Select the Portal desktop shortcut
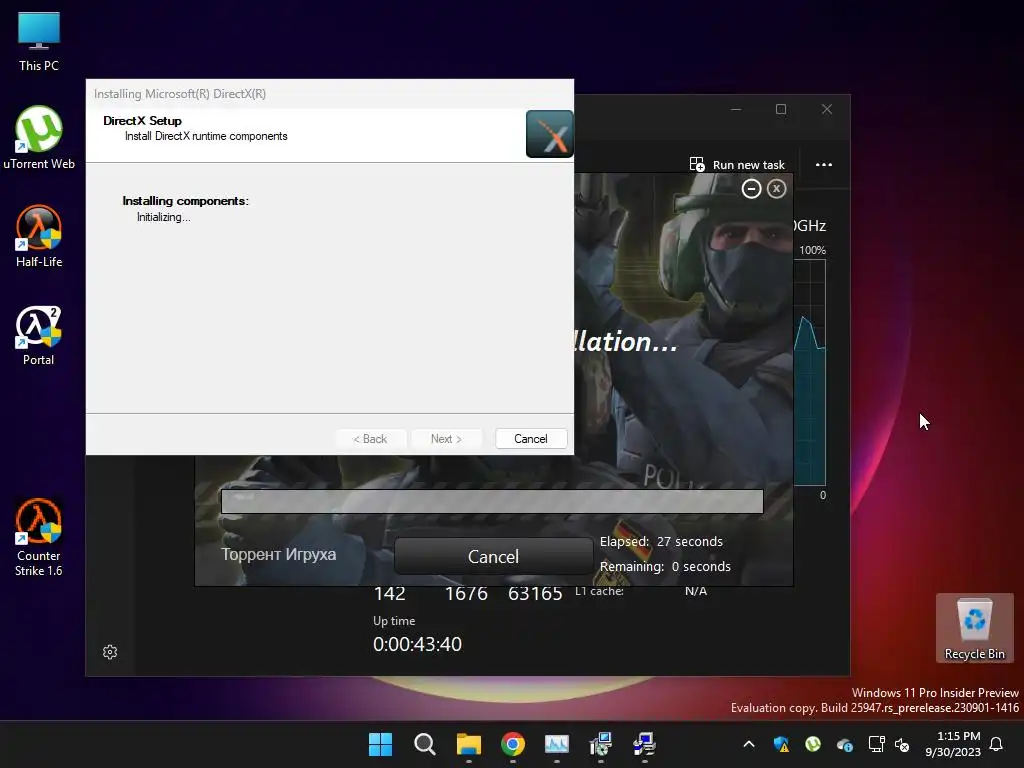The height and width of the screenshot is (768, 1024). 39,336
